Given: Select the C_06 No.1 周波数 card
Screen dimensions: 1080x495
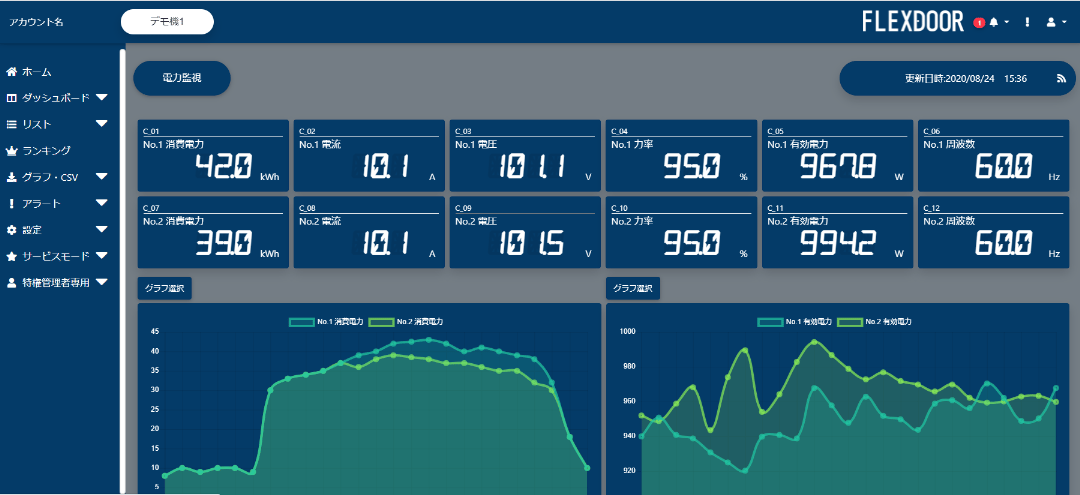Looking at the screenshot, I should [993, 156].
